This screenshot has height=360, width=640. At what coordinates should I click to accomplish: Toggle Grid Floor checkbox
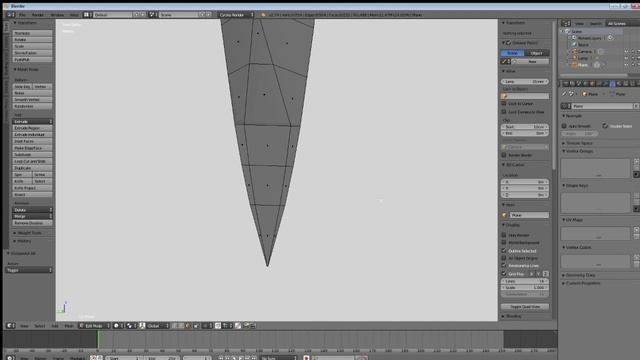click(504, 274)
